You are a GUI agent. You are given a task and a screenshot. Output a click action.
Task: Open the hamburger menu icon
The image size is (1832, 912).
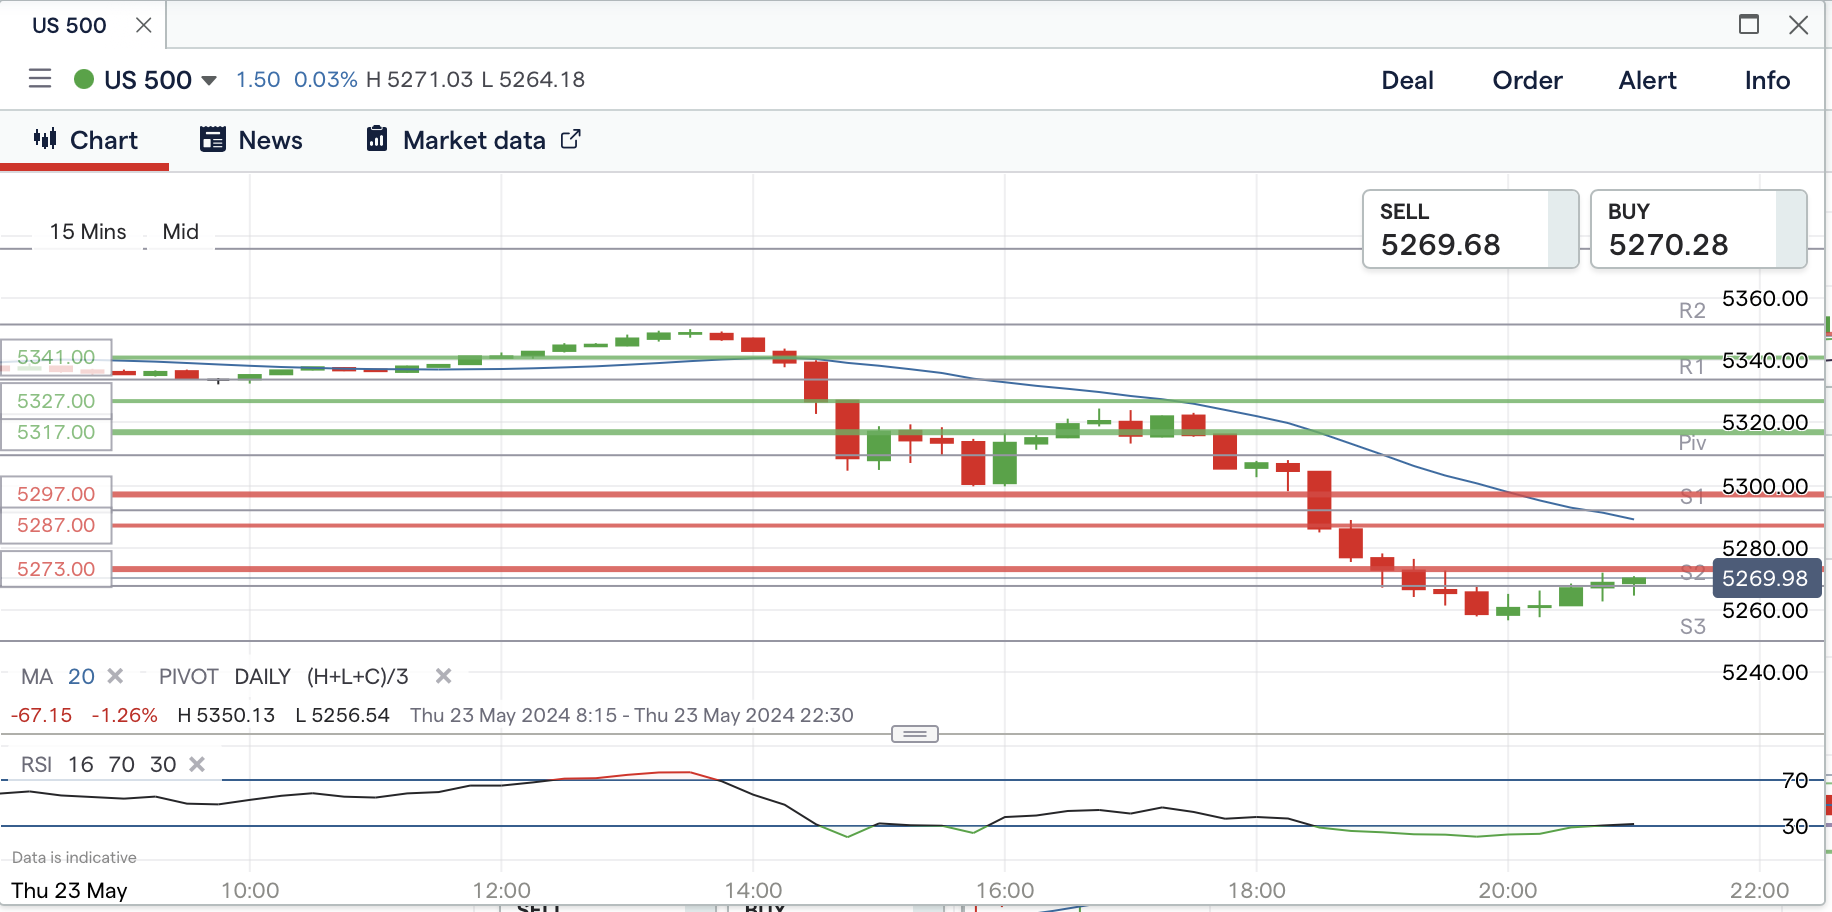click(x=40, y=78)
